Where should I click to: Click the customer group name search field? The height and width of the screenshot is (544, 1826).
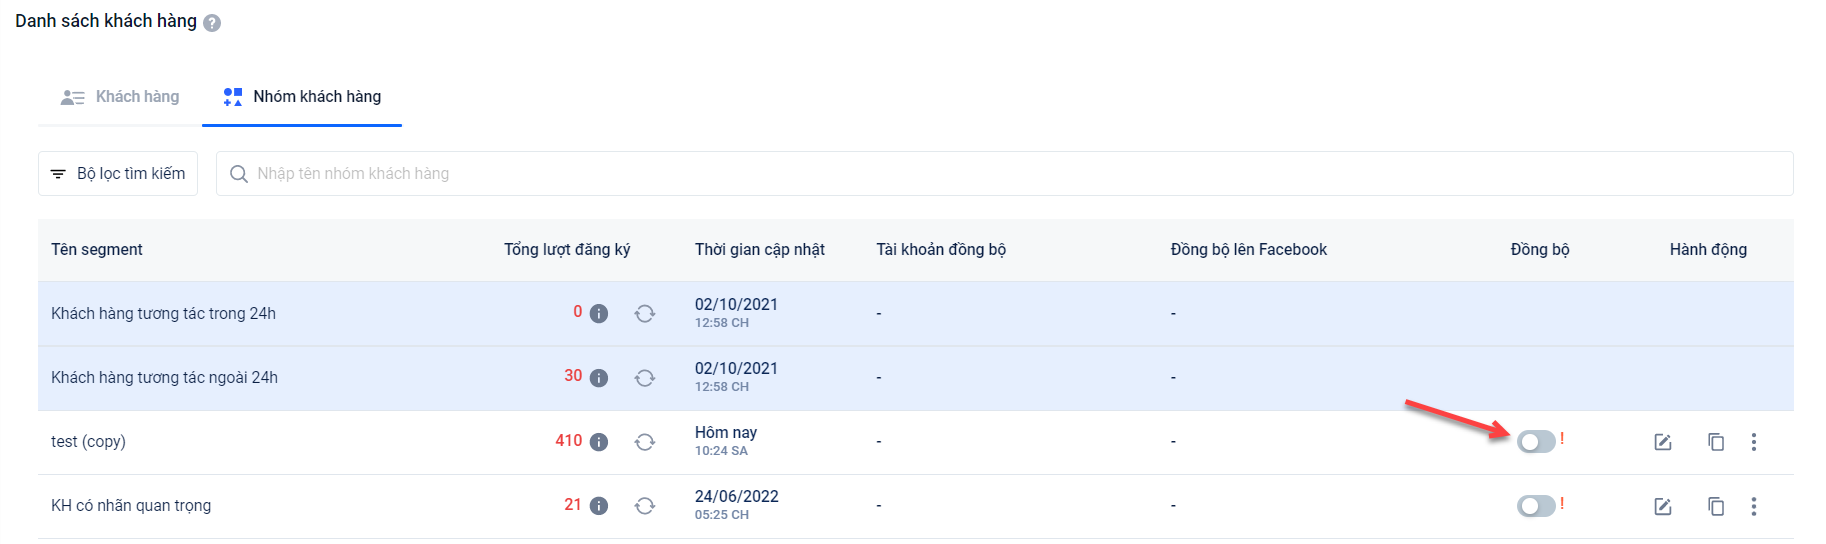point(1000,174)
